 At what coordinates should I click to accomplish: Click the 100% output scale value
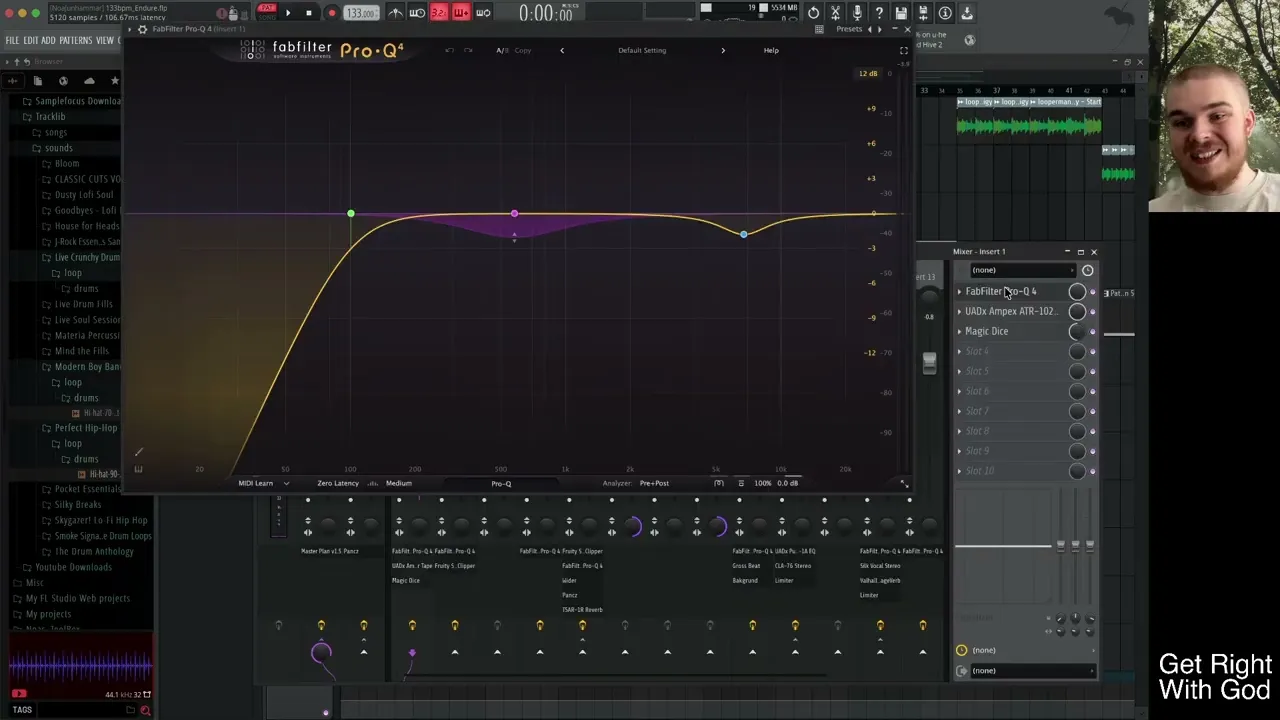[763, 483]
